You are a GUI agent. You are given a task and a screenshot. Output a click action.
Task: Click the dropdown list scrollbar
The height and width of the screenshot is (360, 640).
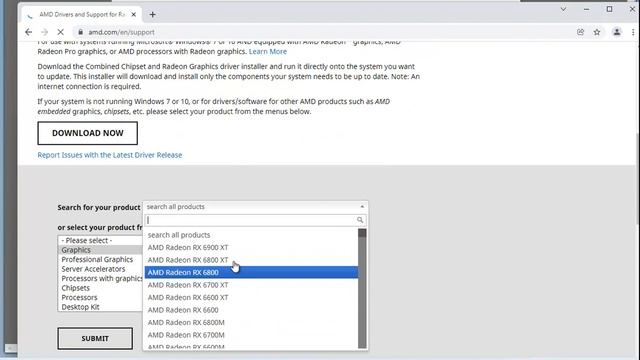coord(362,289)
